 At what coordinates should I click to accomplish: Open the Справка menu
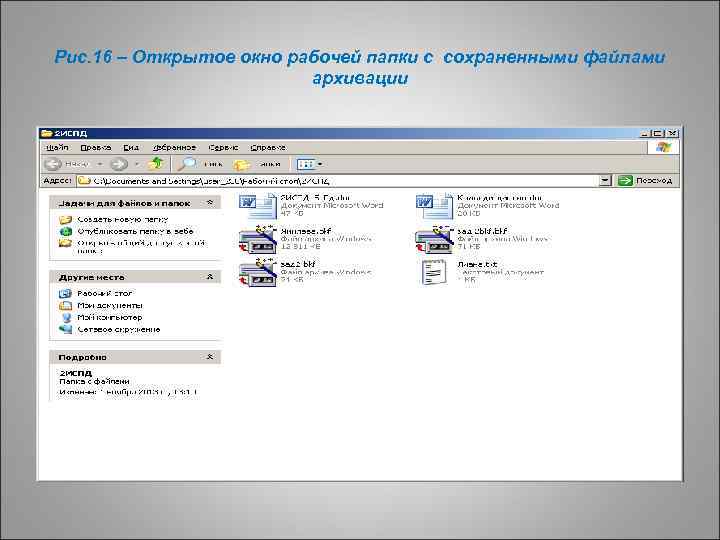(268, 147)
